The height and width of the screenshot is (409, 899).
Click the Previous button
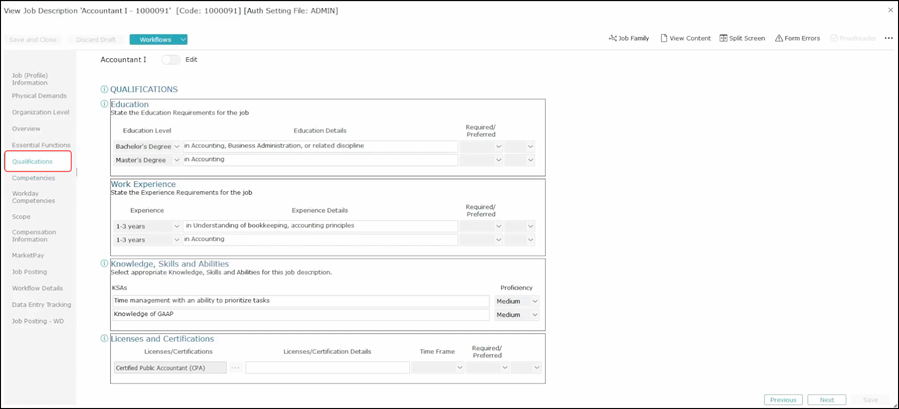[783, 399]
